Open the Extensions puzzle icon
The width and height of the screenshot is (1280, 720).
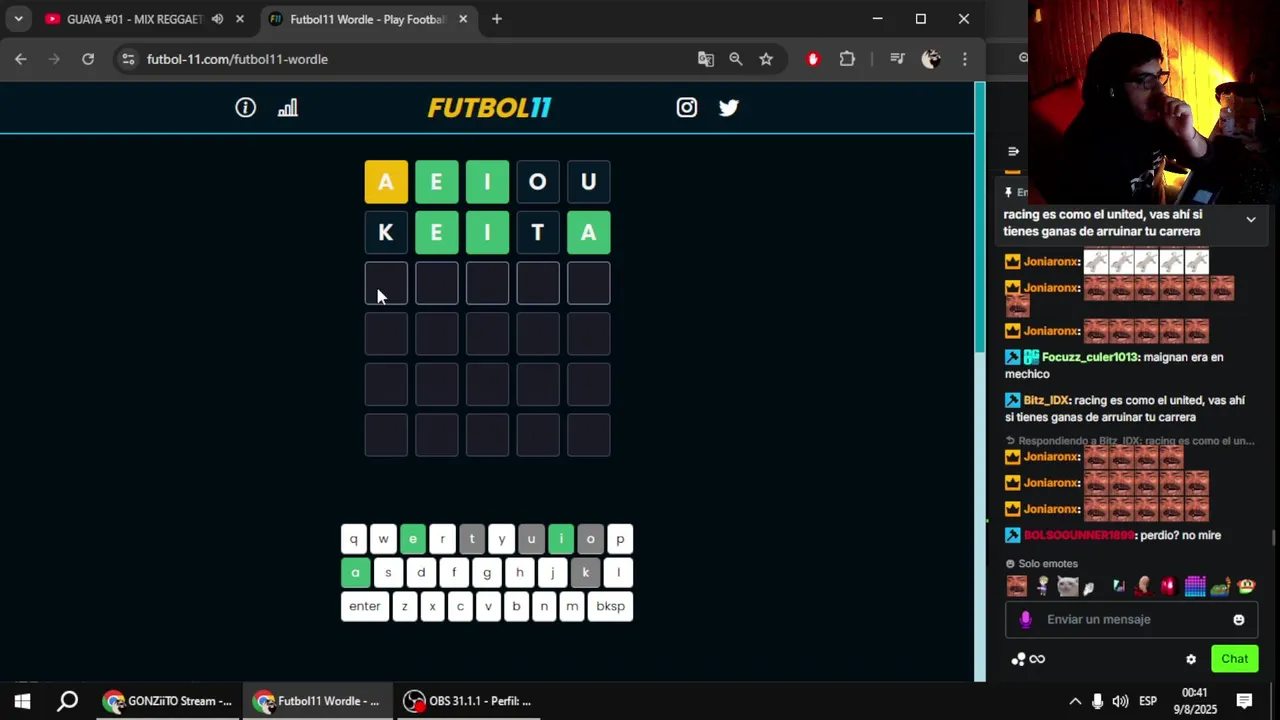coord(847,59)
